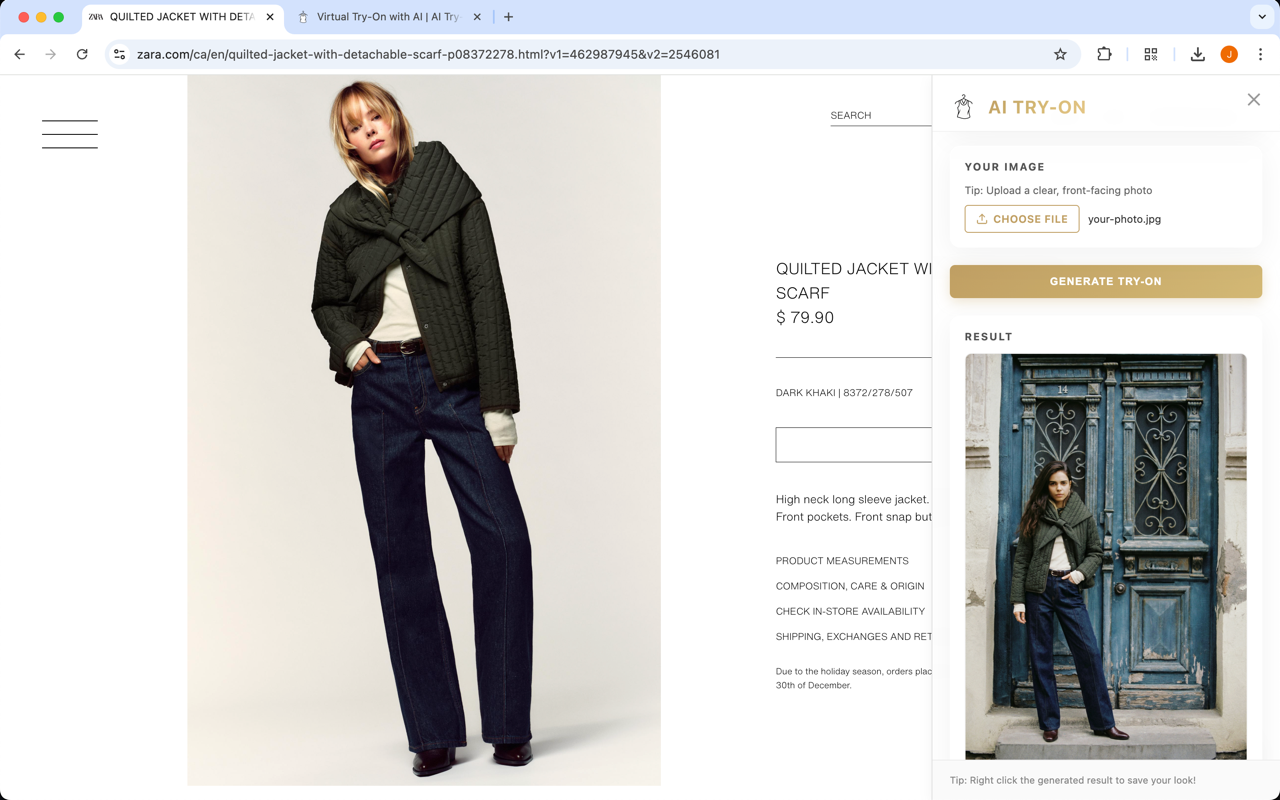
Task: Click the SEARCH link on the product page
Action: point(851,115)
